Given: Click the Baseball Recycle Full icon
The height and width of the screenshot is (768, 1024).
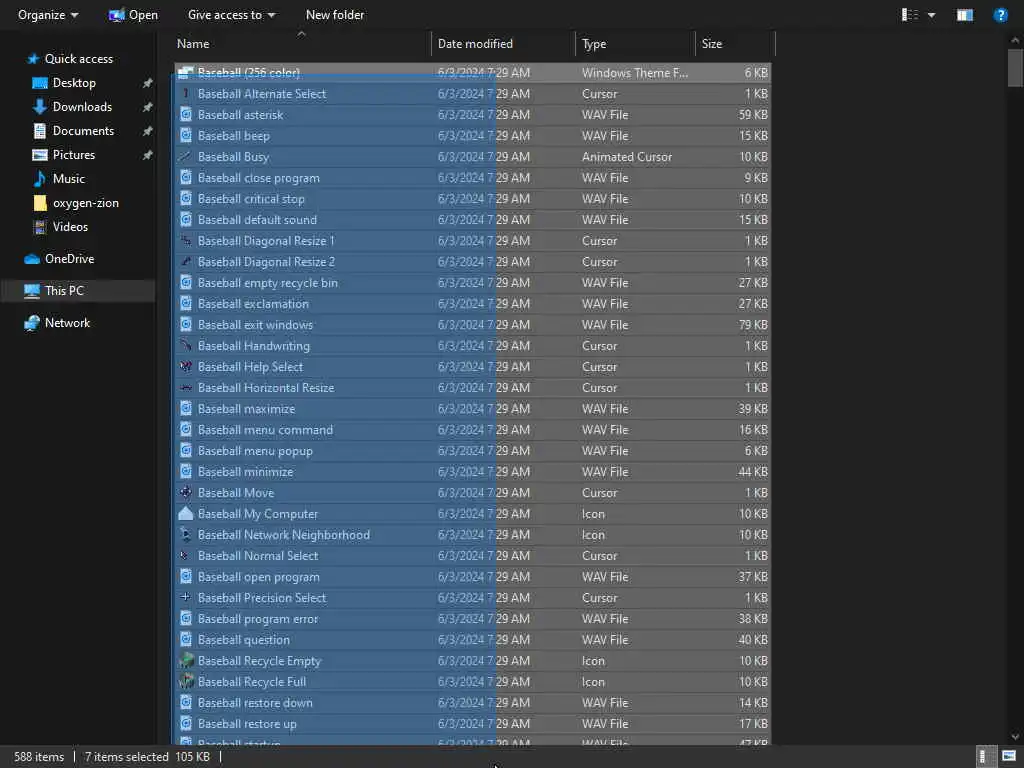Looking at the screenshot, I should pos(185,682).
